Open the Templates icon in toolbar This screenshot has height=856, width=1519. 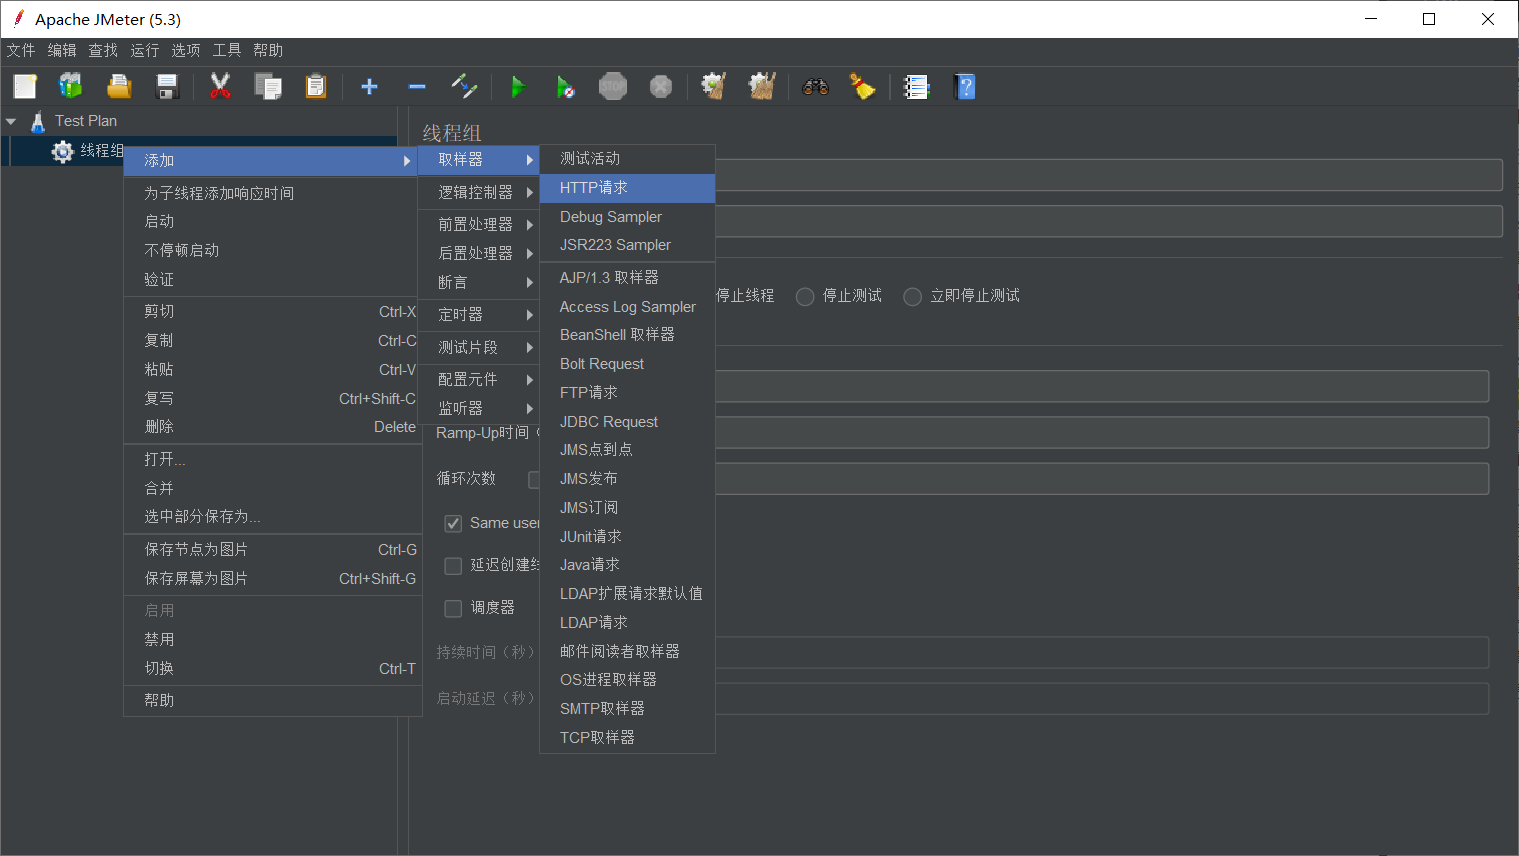tap(70, 87)
